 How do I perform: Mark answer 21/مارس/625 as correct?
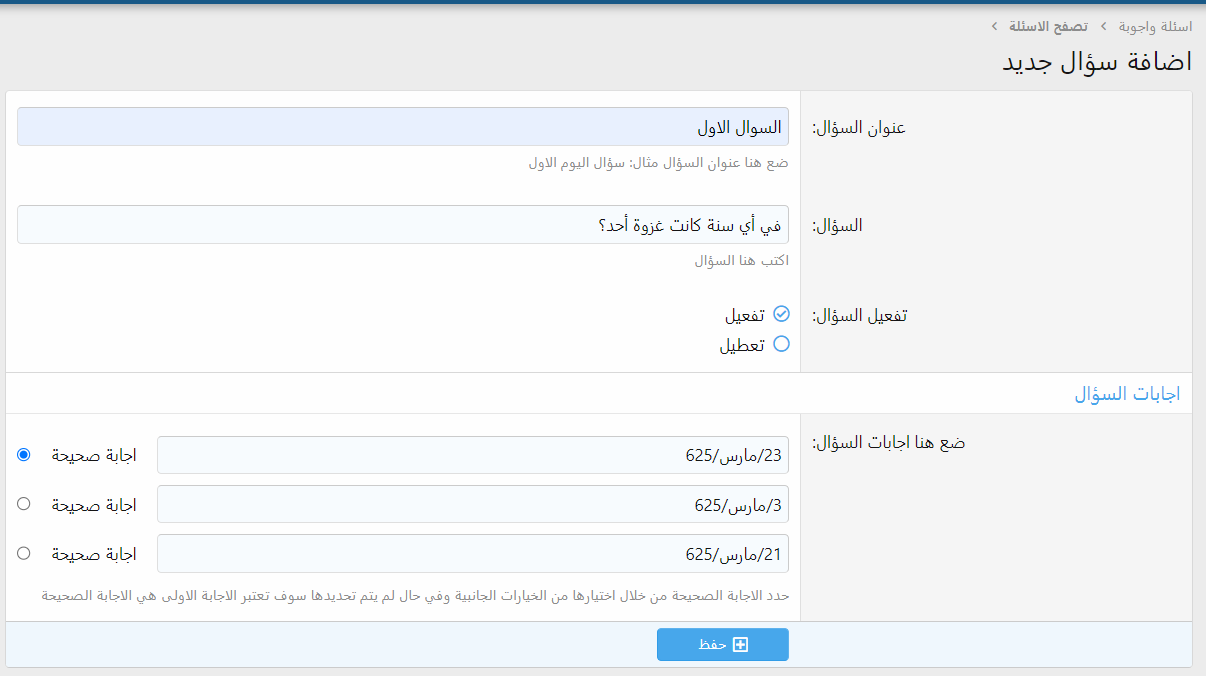pyautogui.click(x=24, y=553)
